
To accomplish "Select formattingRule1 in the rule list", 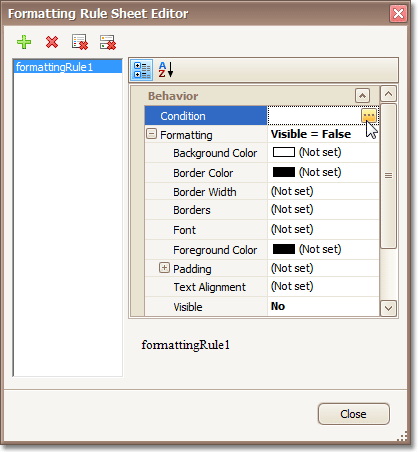I will click(x=68, y=67).
